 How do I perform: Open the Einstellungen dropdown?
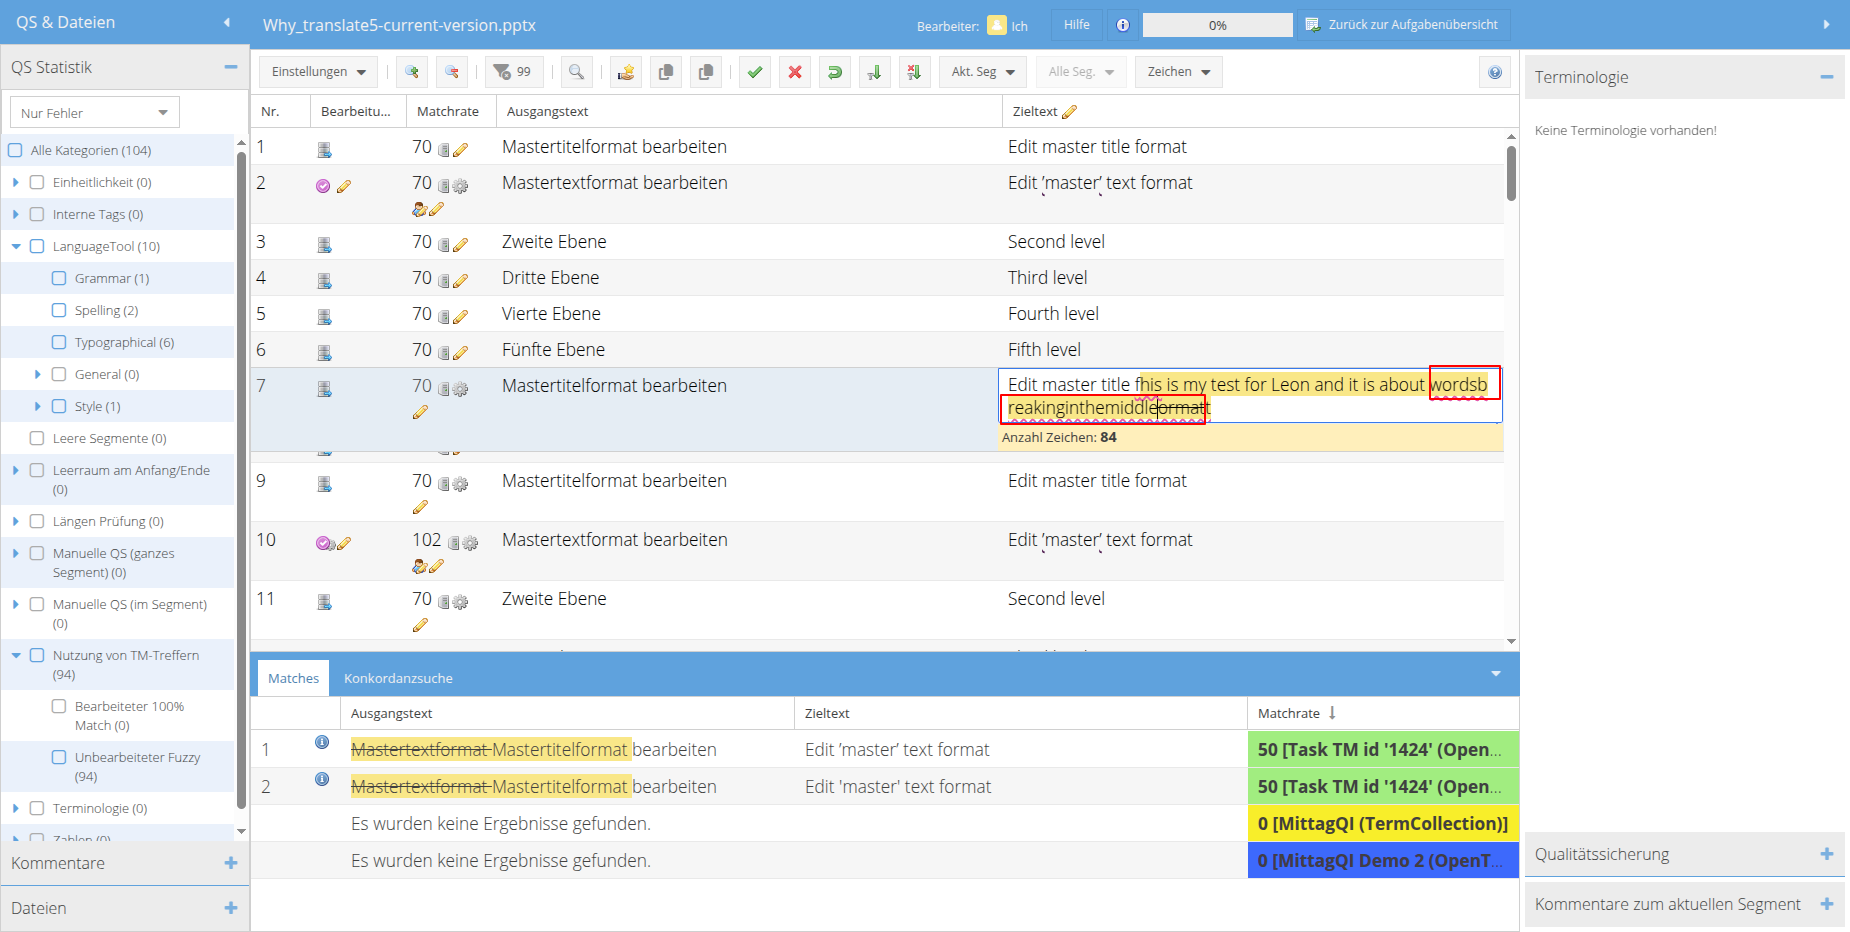318,72
